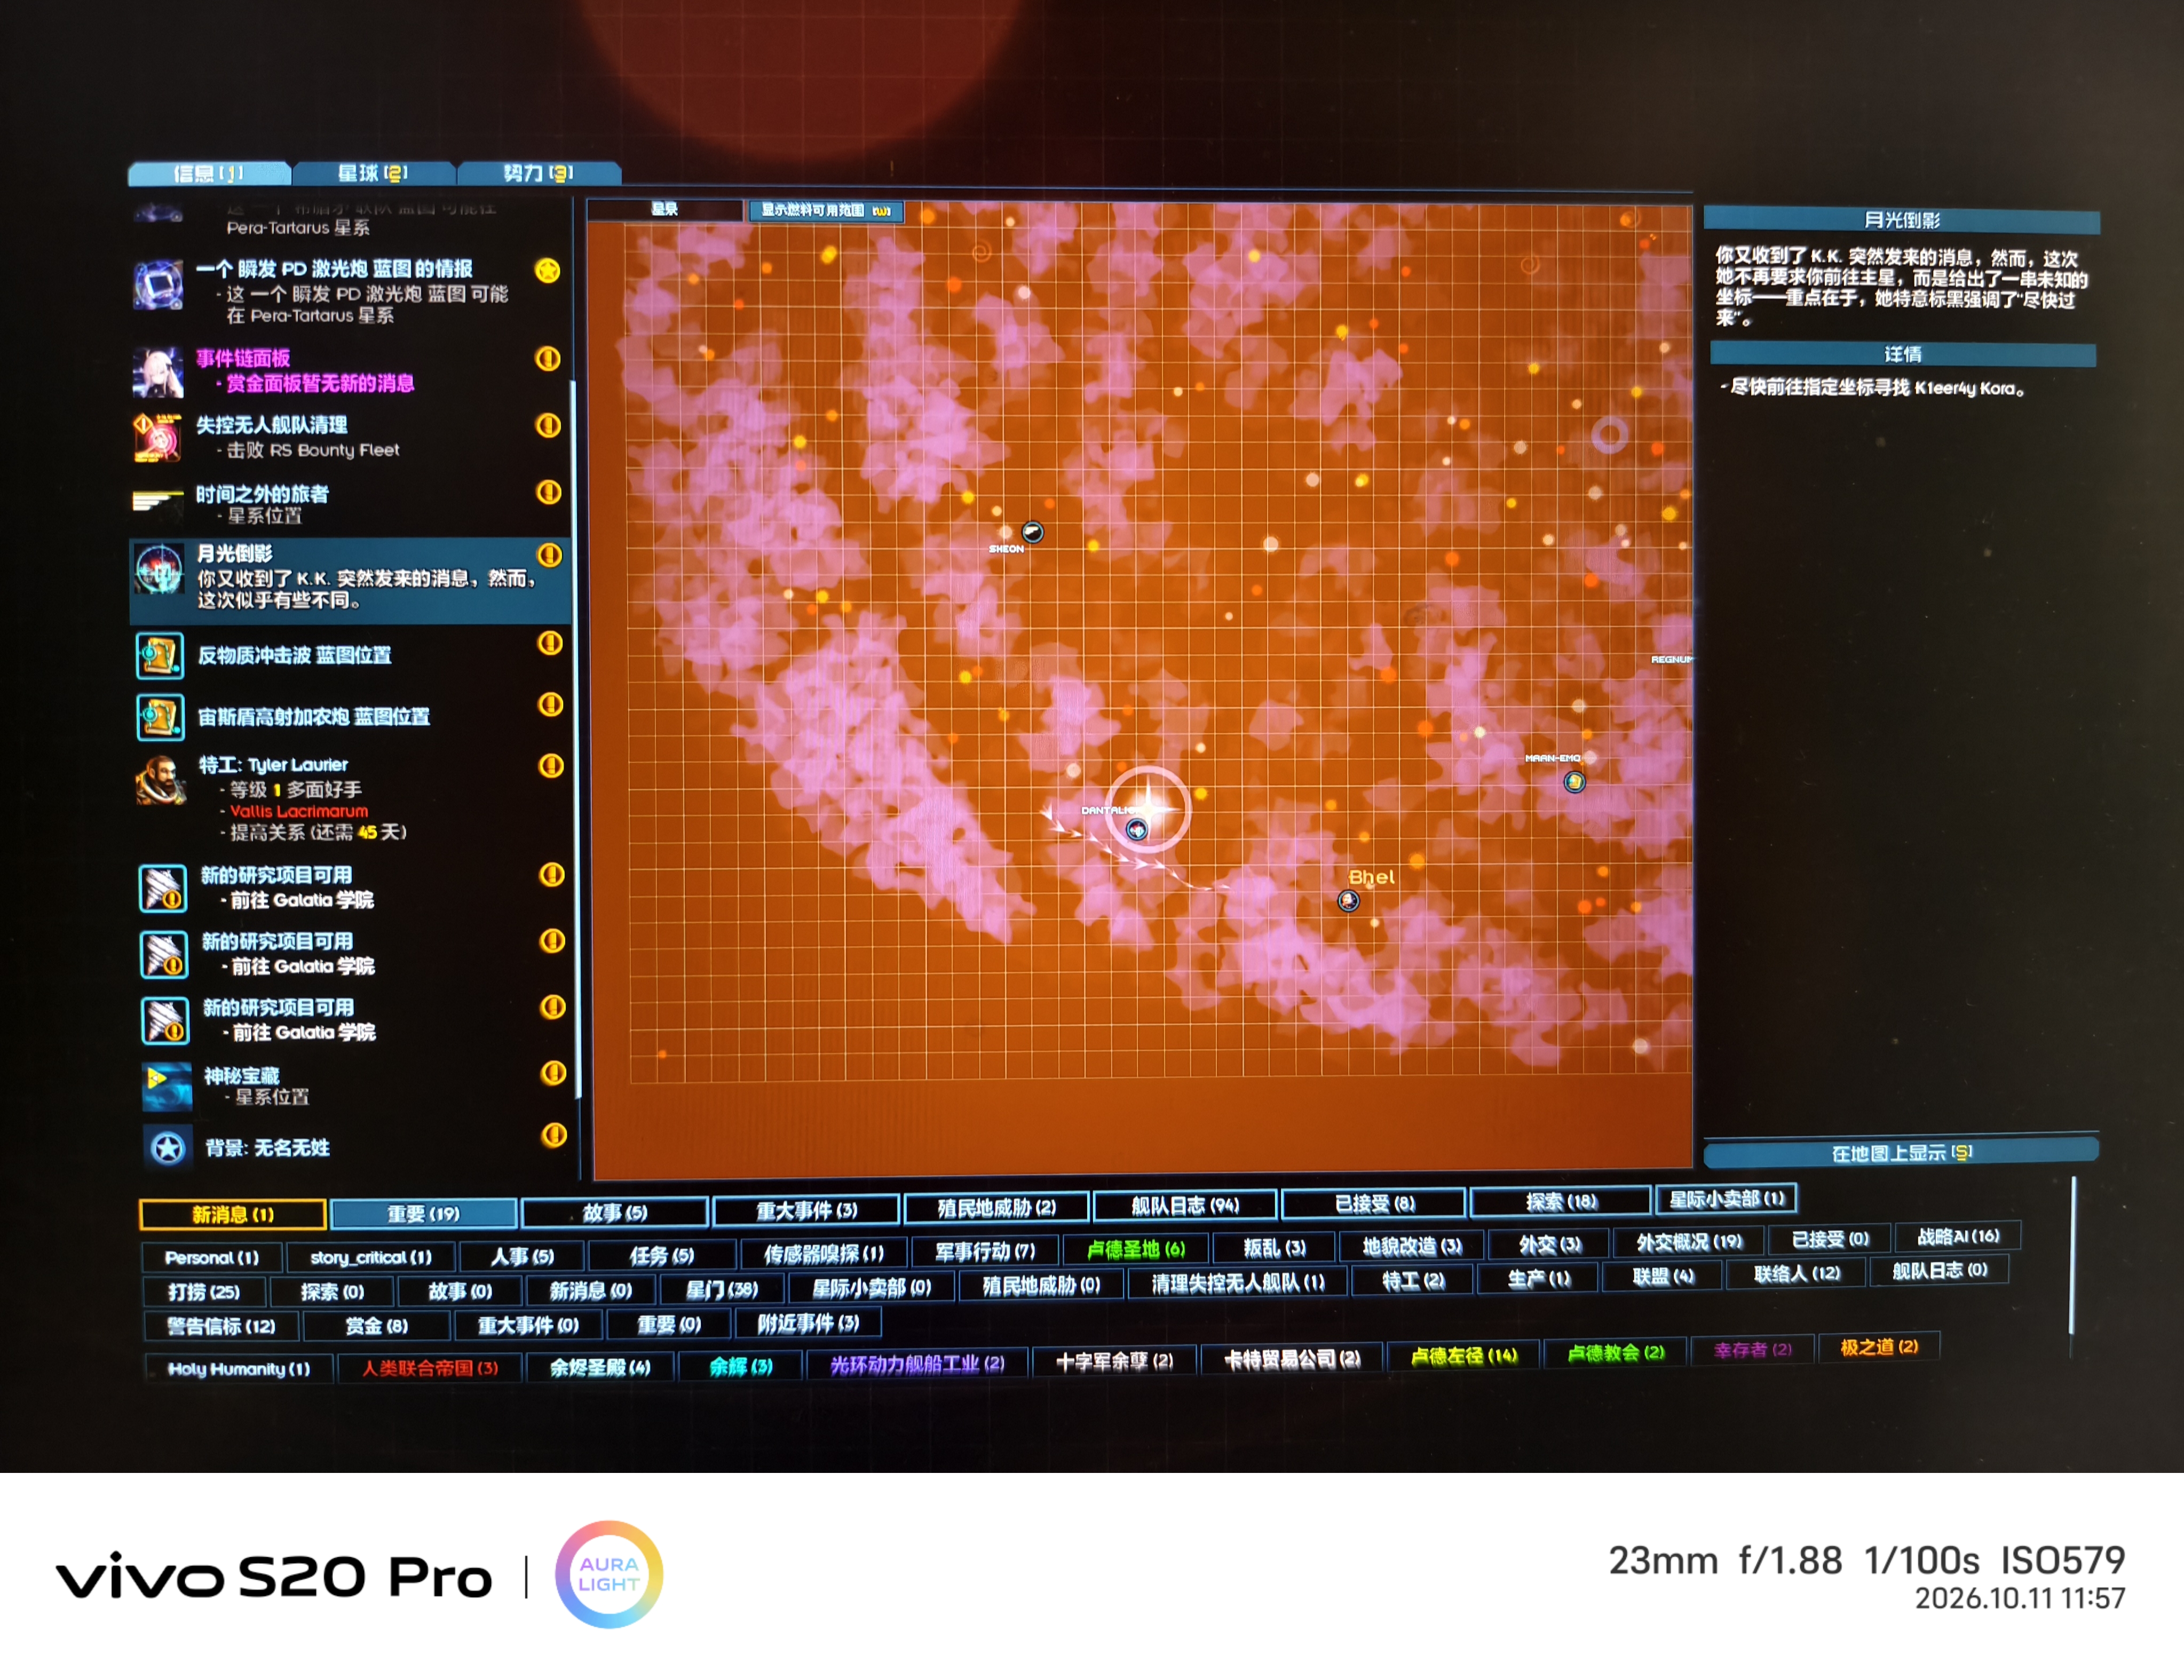Screen dimensions: 2184x1680
Task: Filter by 人类联合帝国 (3) tag
Action: click(430, 1367)
